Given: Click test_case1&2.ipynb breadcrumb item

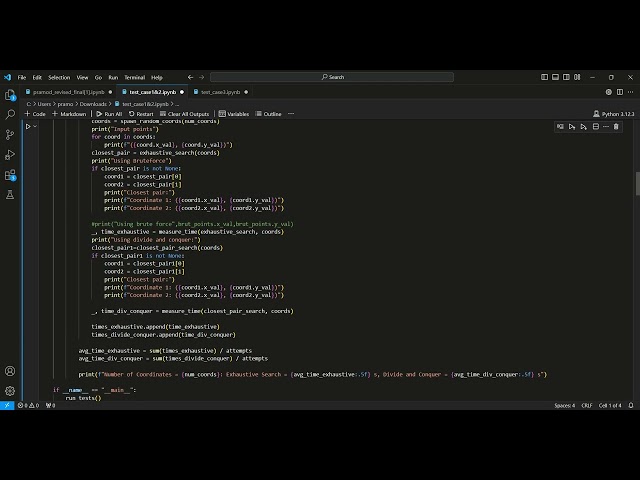Looking at the screenshot, I should [x=145, y=104].
